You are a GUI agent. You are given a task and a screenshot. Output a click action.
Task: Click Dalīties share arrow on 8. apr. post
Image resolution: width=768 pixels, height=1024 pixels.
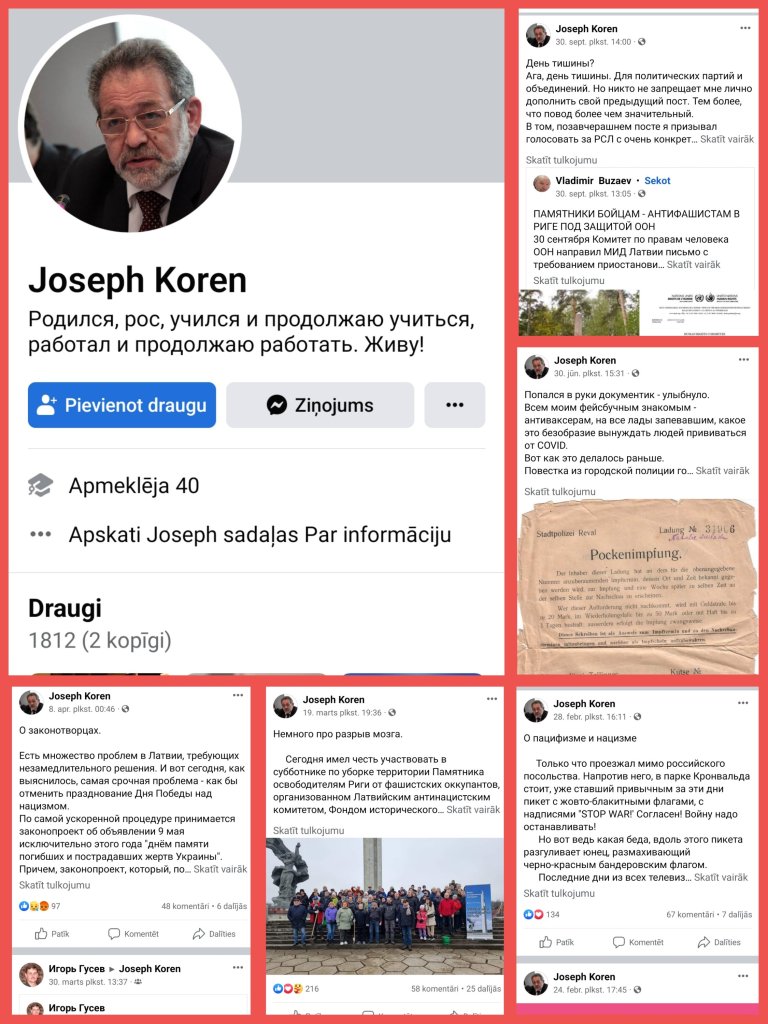[199, 934]
